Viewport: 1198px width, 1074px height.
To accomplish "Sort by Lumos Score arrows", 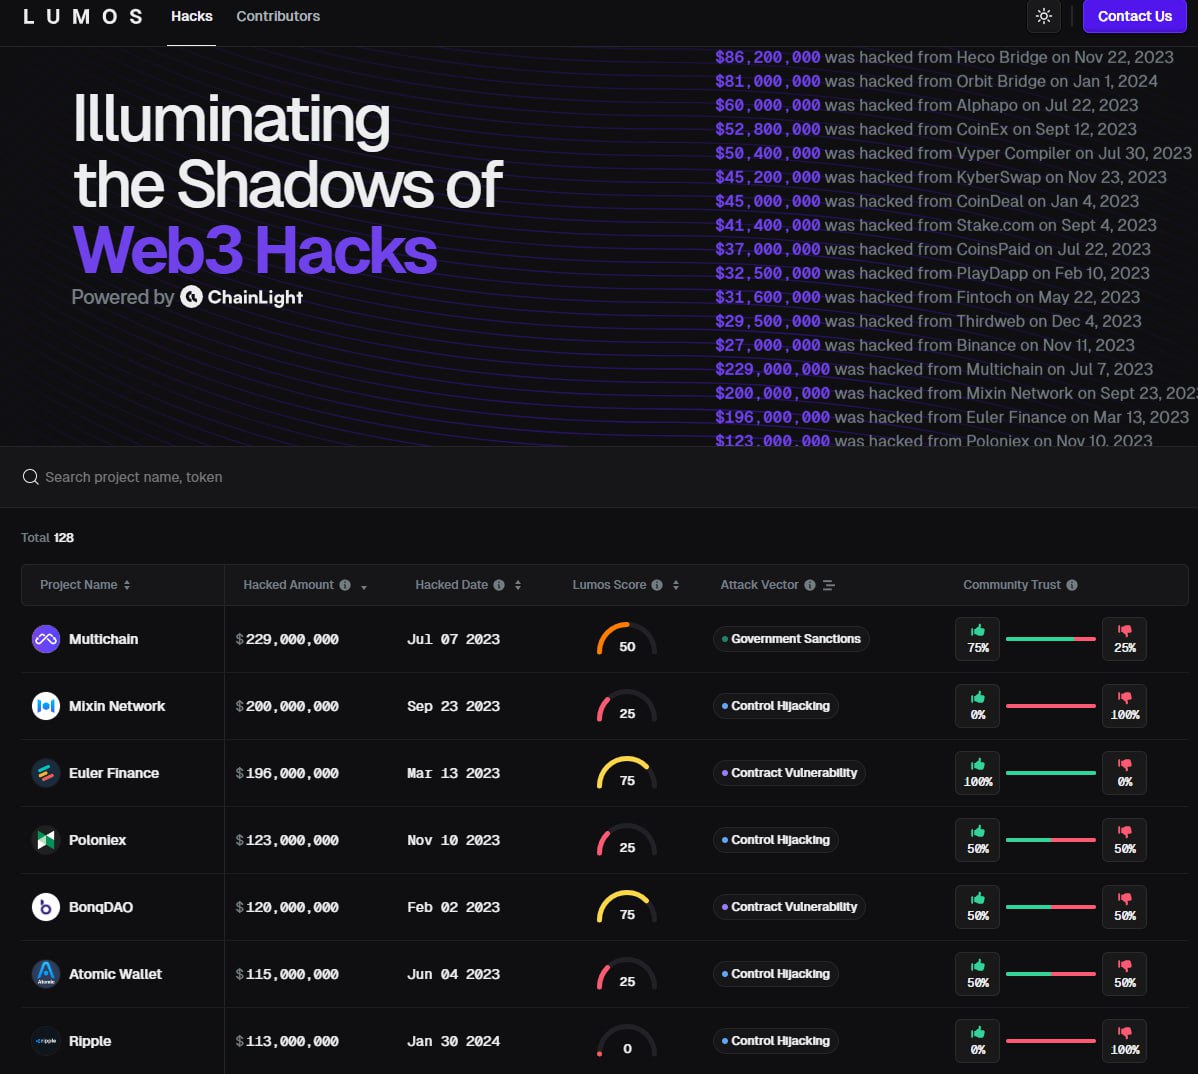I will pyautogui.click(x=675, y=585).
